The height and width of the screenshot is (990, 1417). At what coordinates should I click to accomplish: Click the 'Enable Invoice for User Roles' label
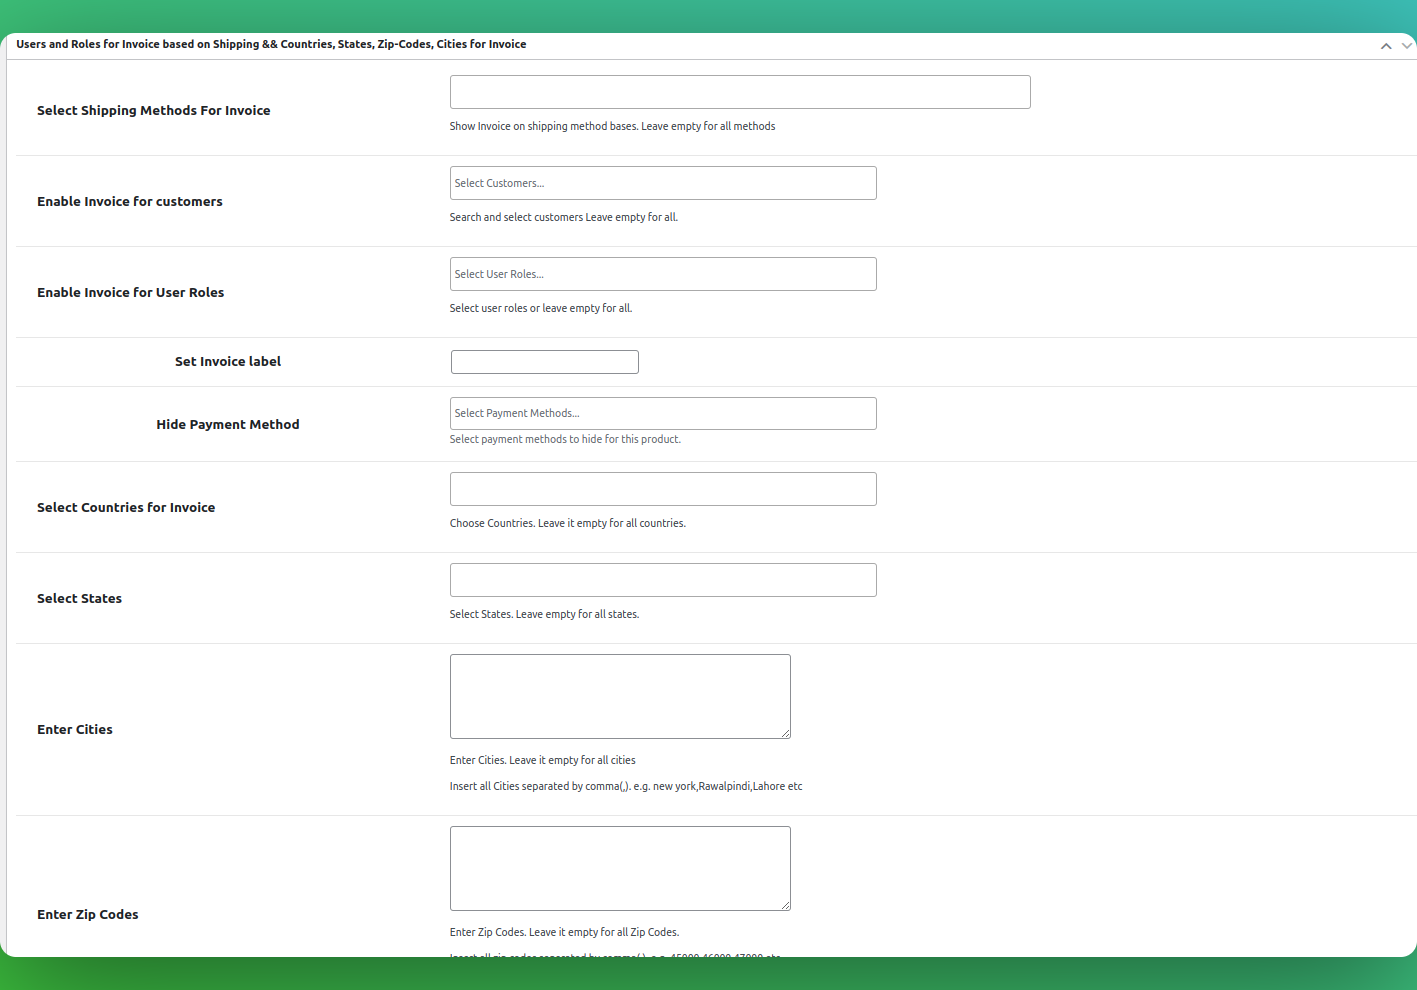click(x=131, y=293)
